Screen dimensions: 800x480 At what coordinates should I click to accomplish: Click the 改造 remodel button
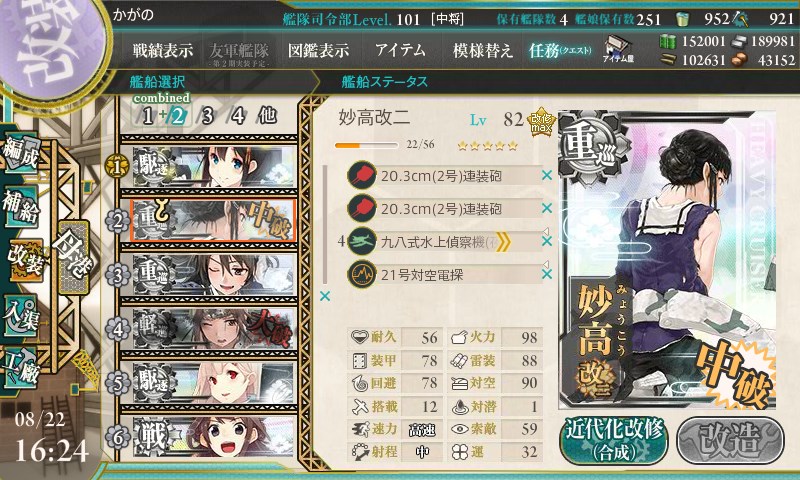pyautogui.click(x=731, y=441)
